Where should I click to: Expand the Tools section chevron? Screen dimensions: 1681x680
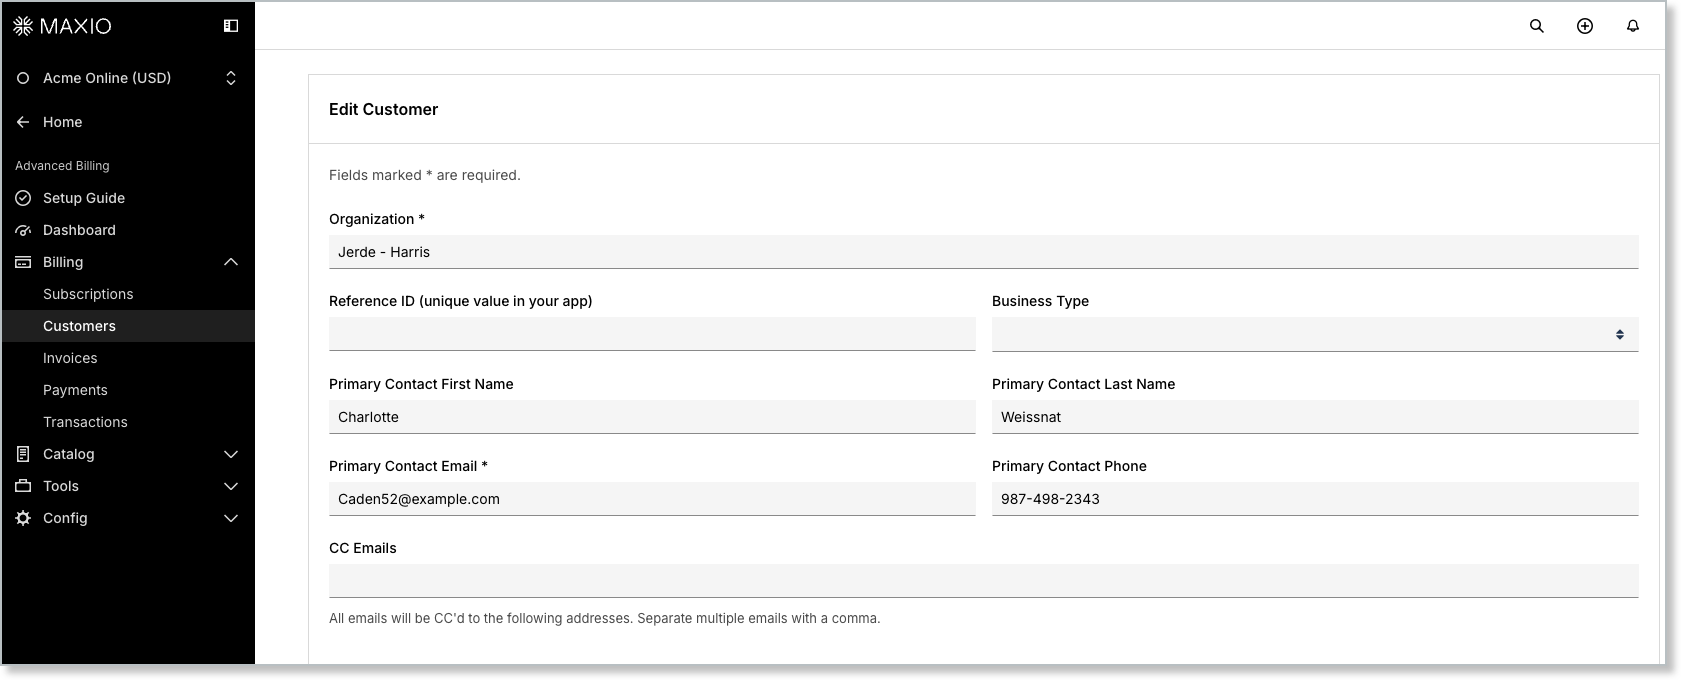coord(231,486)
